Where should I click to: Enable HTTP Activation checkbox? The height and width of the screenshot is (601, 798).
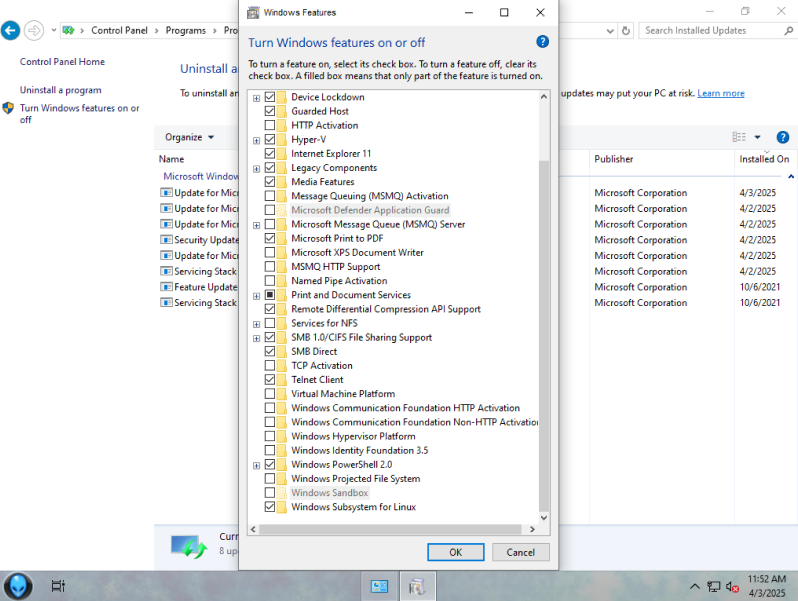[x=270, y=125]
